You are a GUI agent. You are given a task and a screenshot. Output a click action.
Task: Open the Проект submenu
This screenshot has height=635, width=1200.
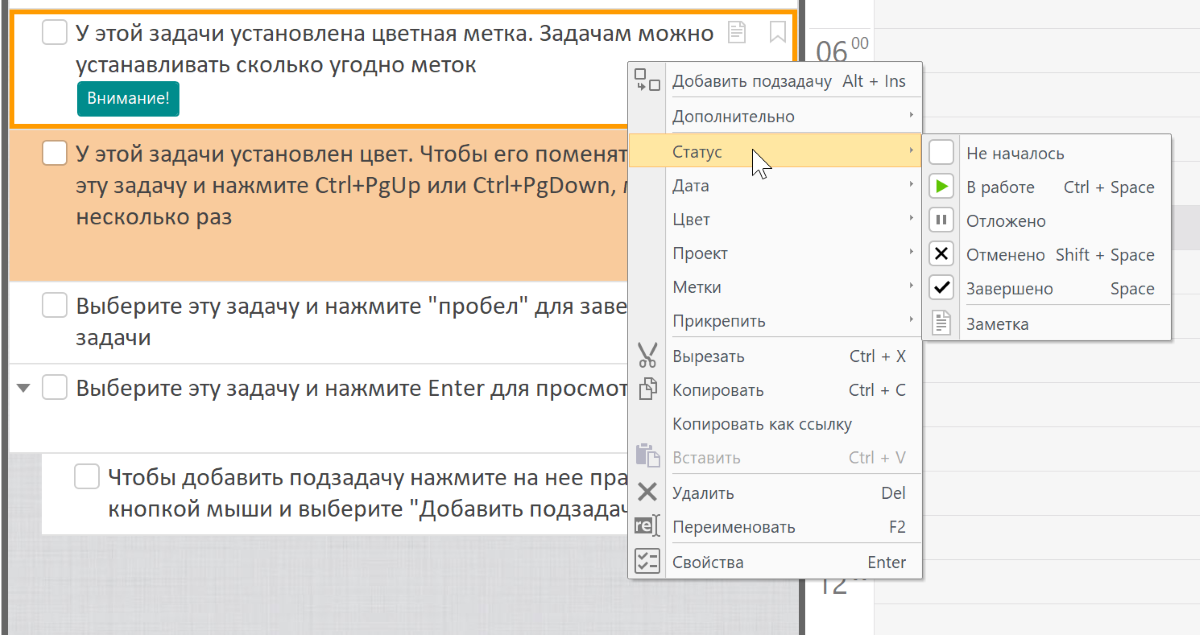pos(775,254)
